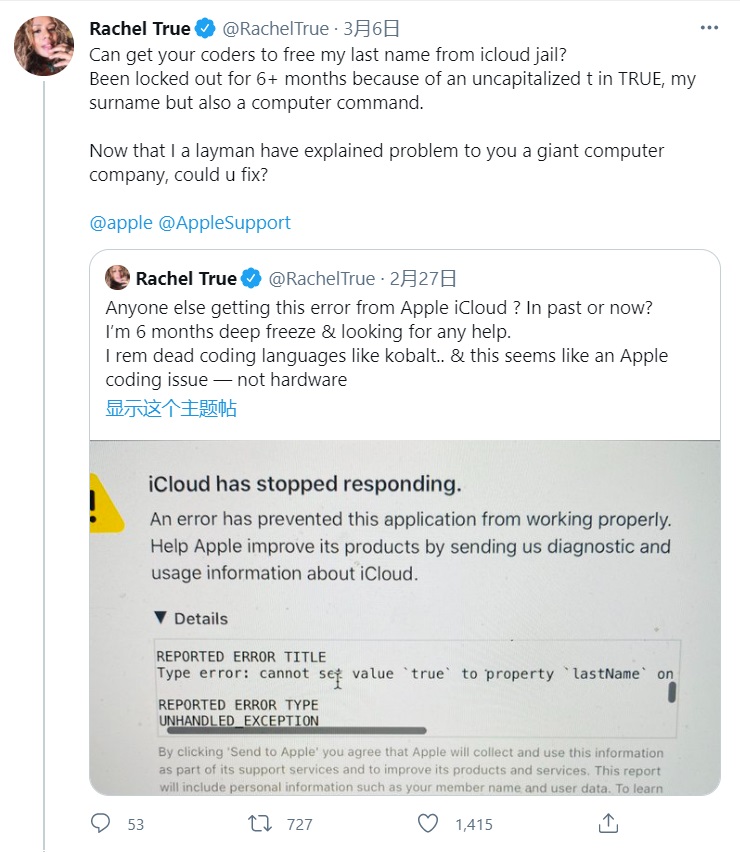The height and width of the screenshot is (852, 740).
Task: Click the blue verified badge beside Rachel True
Action: pyautogui.click(x=205, y=28)
